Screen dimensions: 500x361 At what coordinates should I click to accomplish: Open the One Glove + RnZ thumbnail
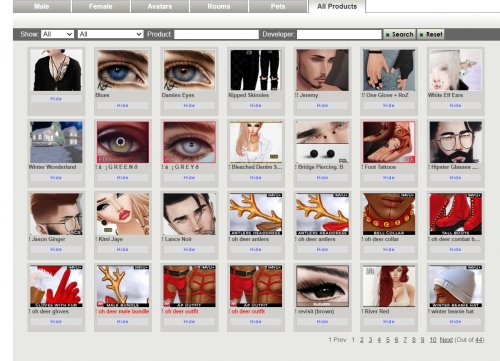point(389,70)
